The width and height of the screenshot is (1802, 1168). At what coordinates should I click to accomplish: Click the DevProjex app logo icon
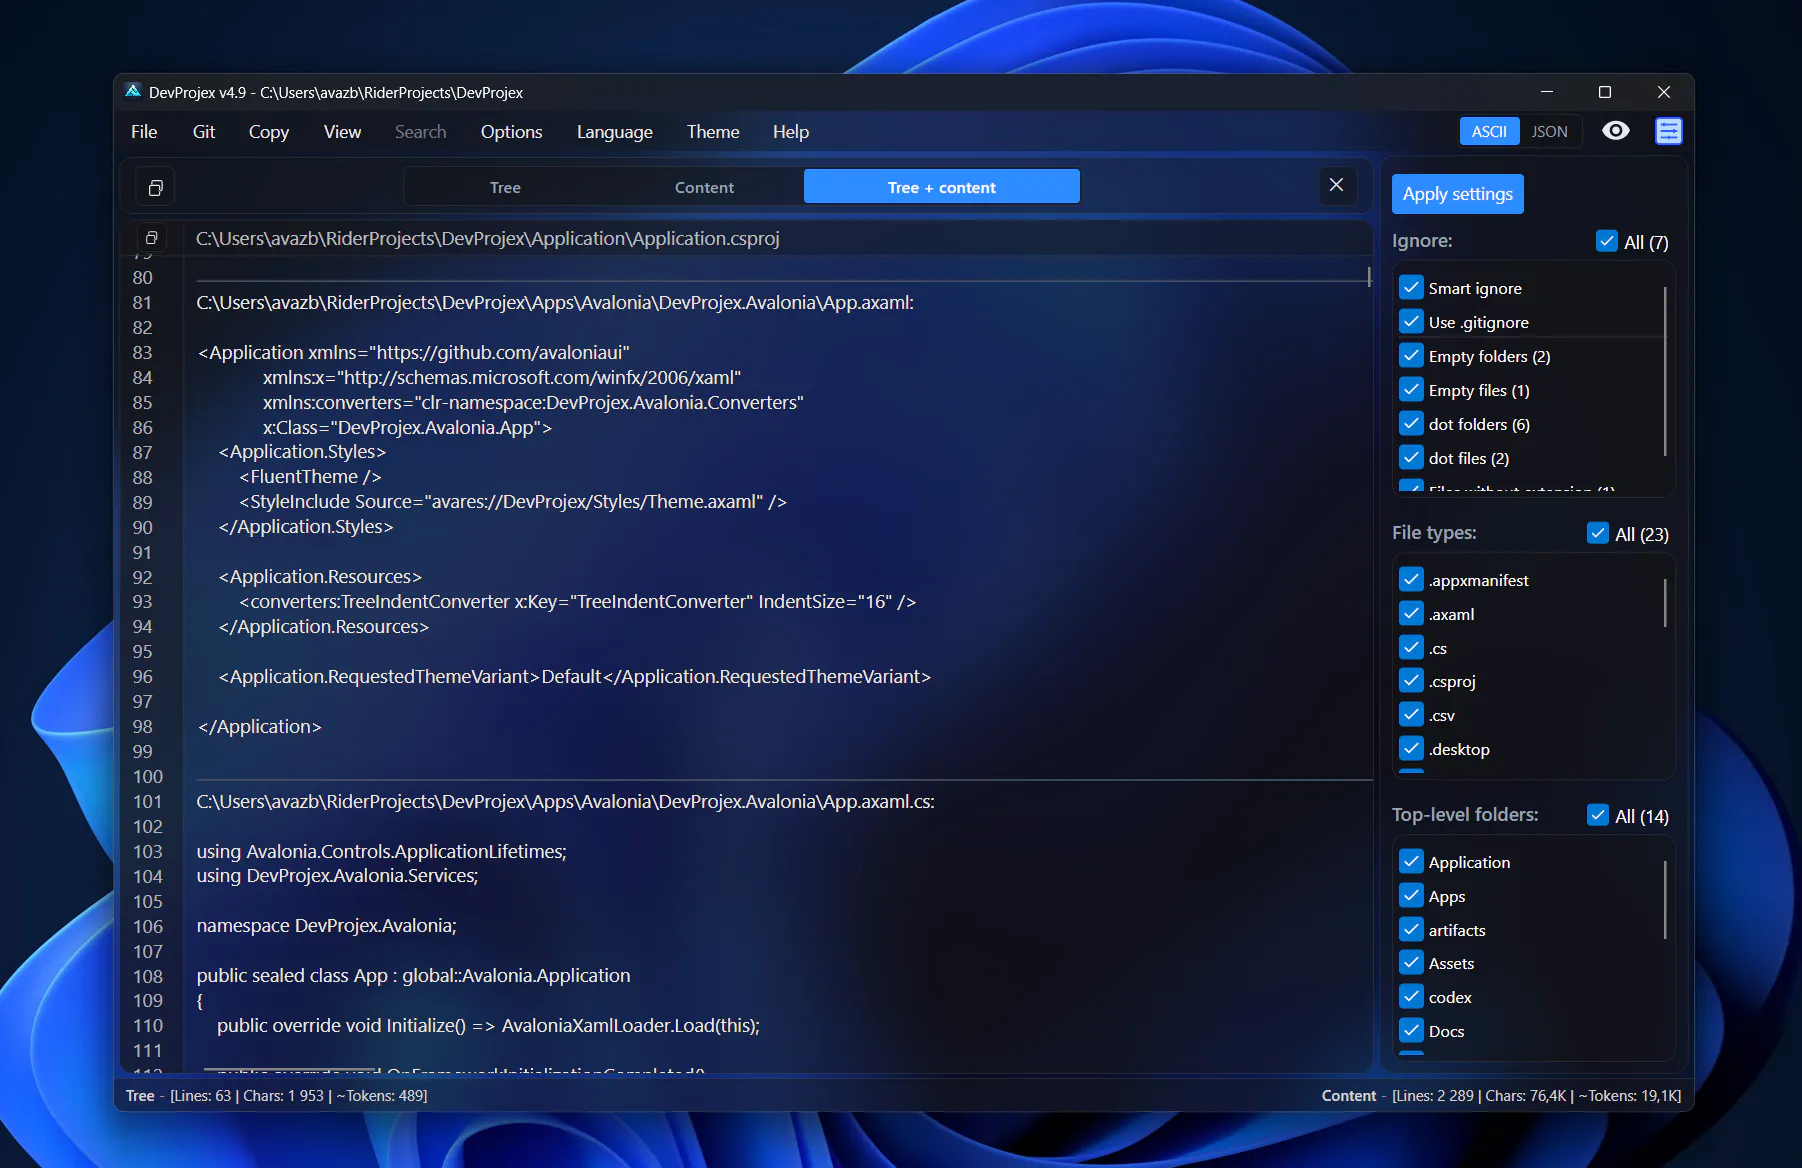pos(133,91)
